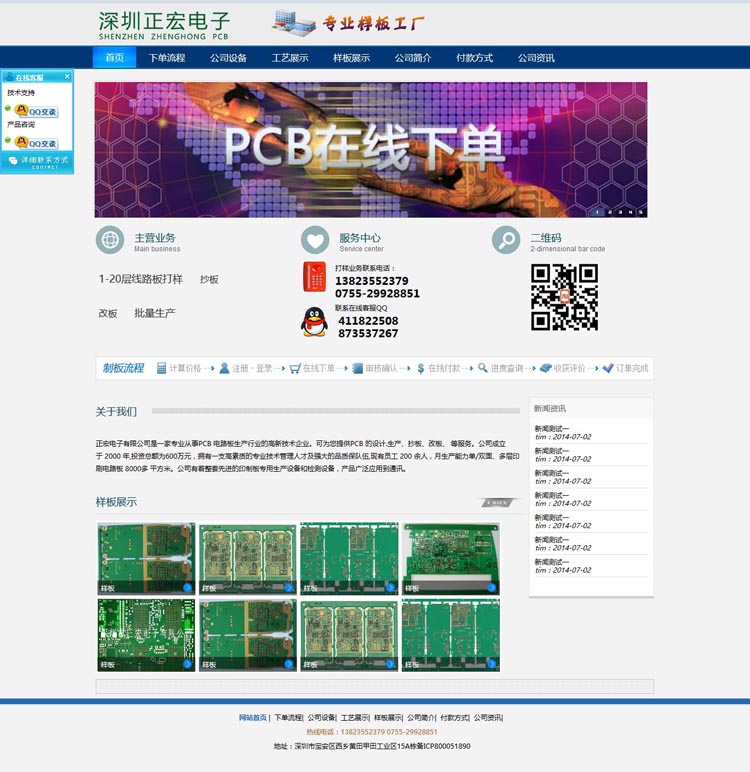Click the 深圳正宏电子 site logo
This screenshot has height=772, width=750.
coord(164,26)
